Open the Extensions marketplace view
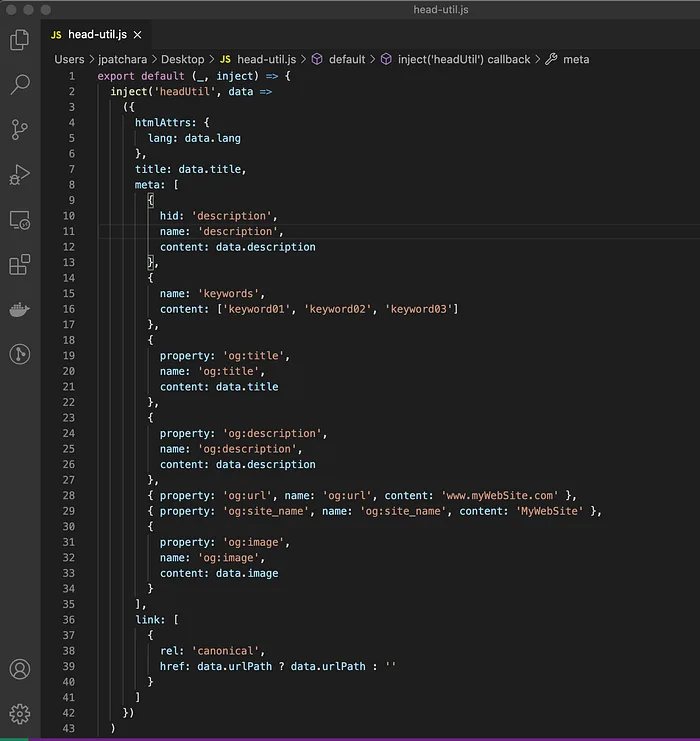The width and height of the screenshot is (700, 741). [x=20, y=265]
